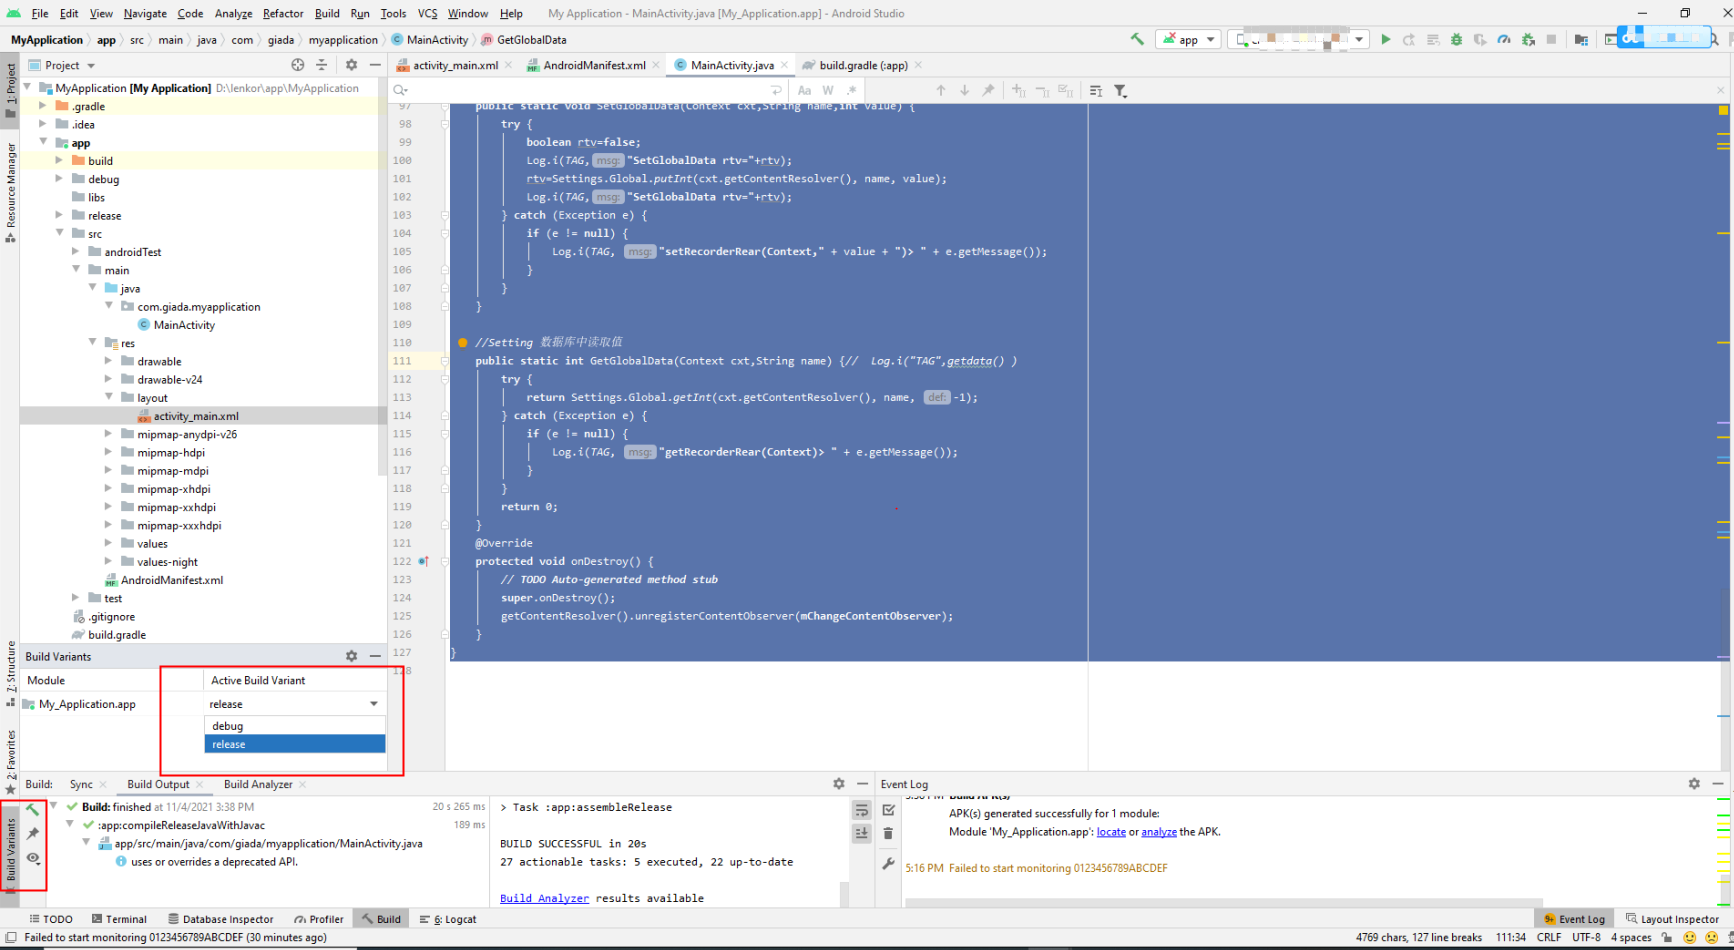Close the search bar with X
Viewport: 1734px width, 950px height.
click(x=1720, y=90)
